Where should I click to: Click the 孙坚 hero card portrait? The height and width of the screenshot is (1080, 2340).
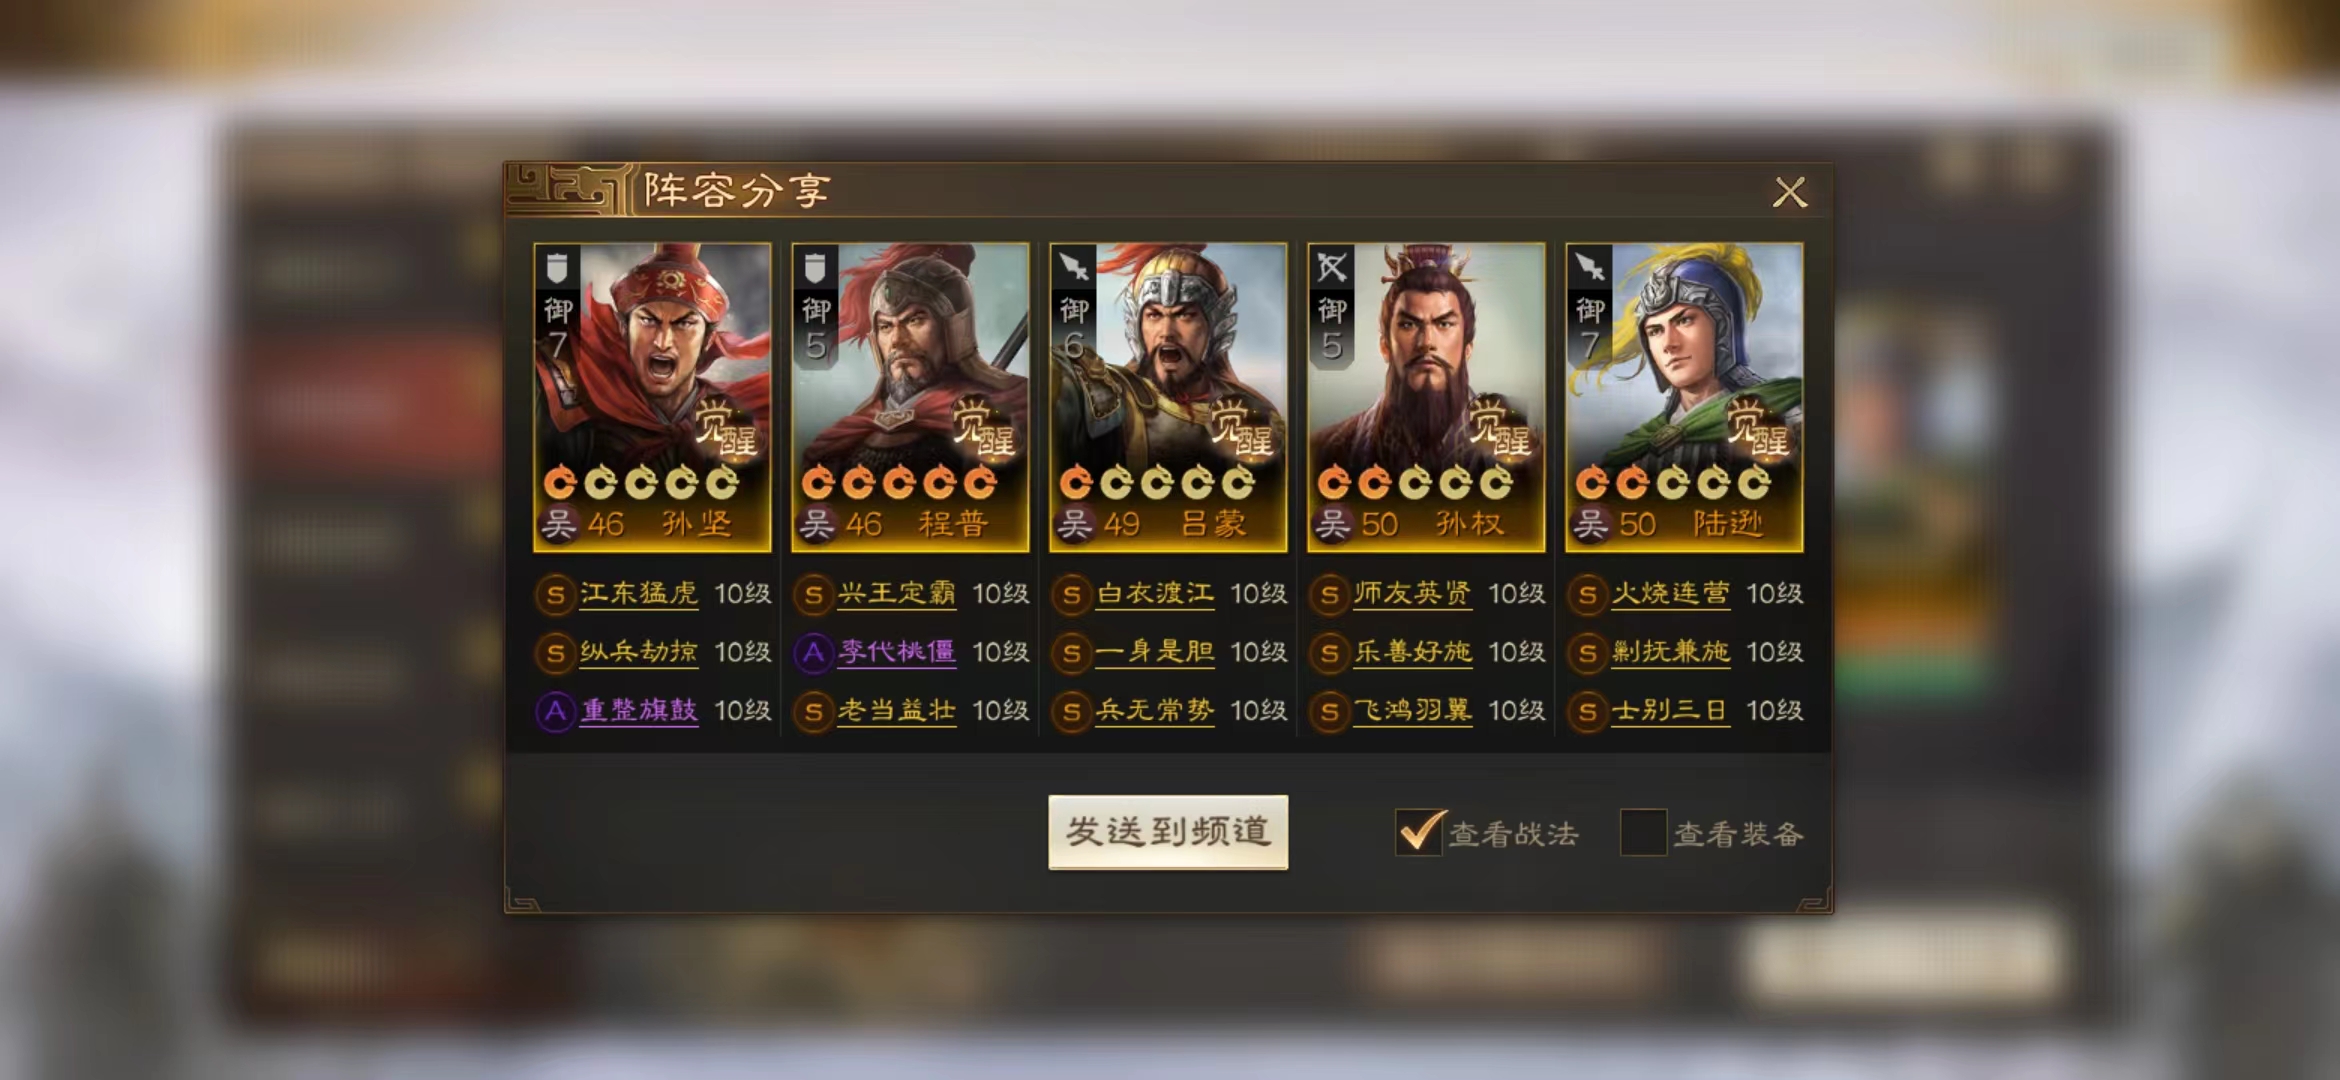coord(652,397)
